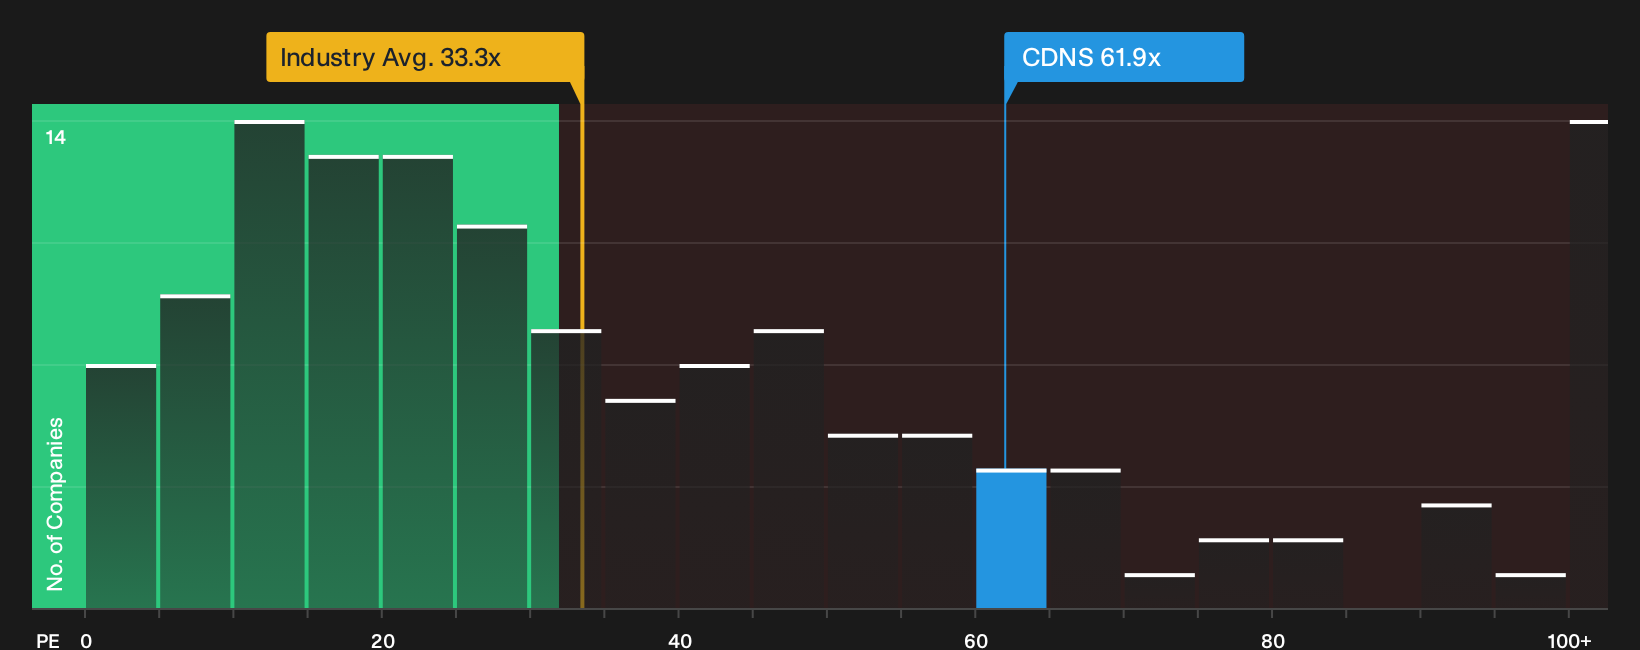Click the "PE" x-axis title

tap(48, 640)
